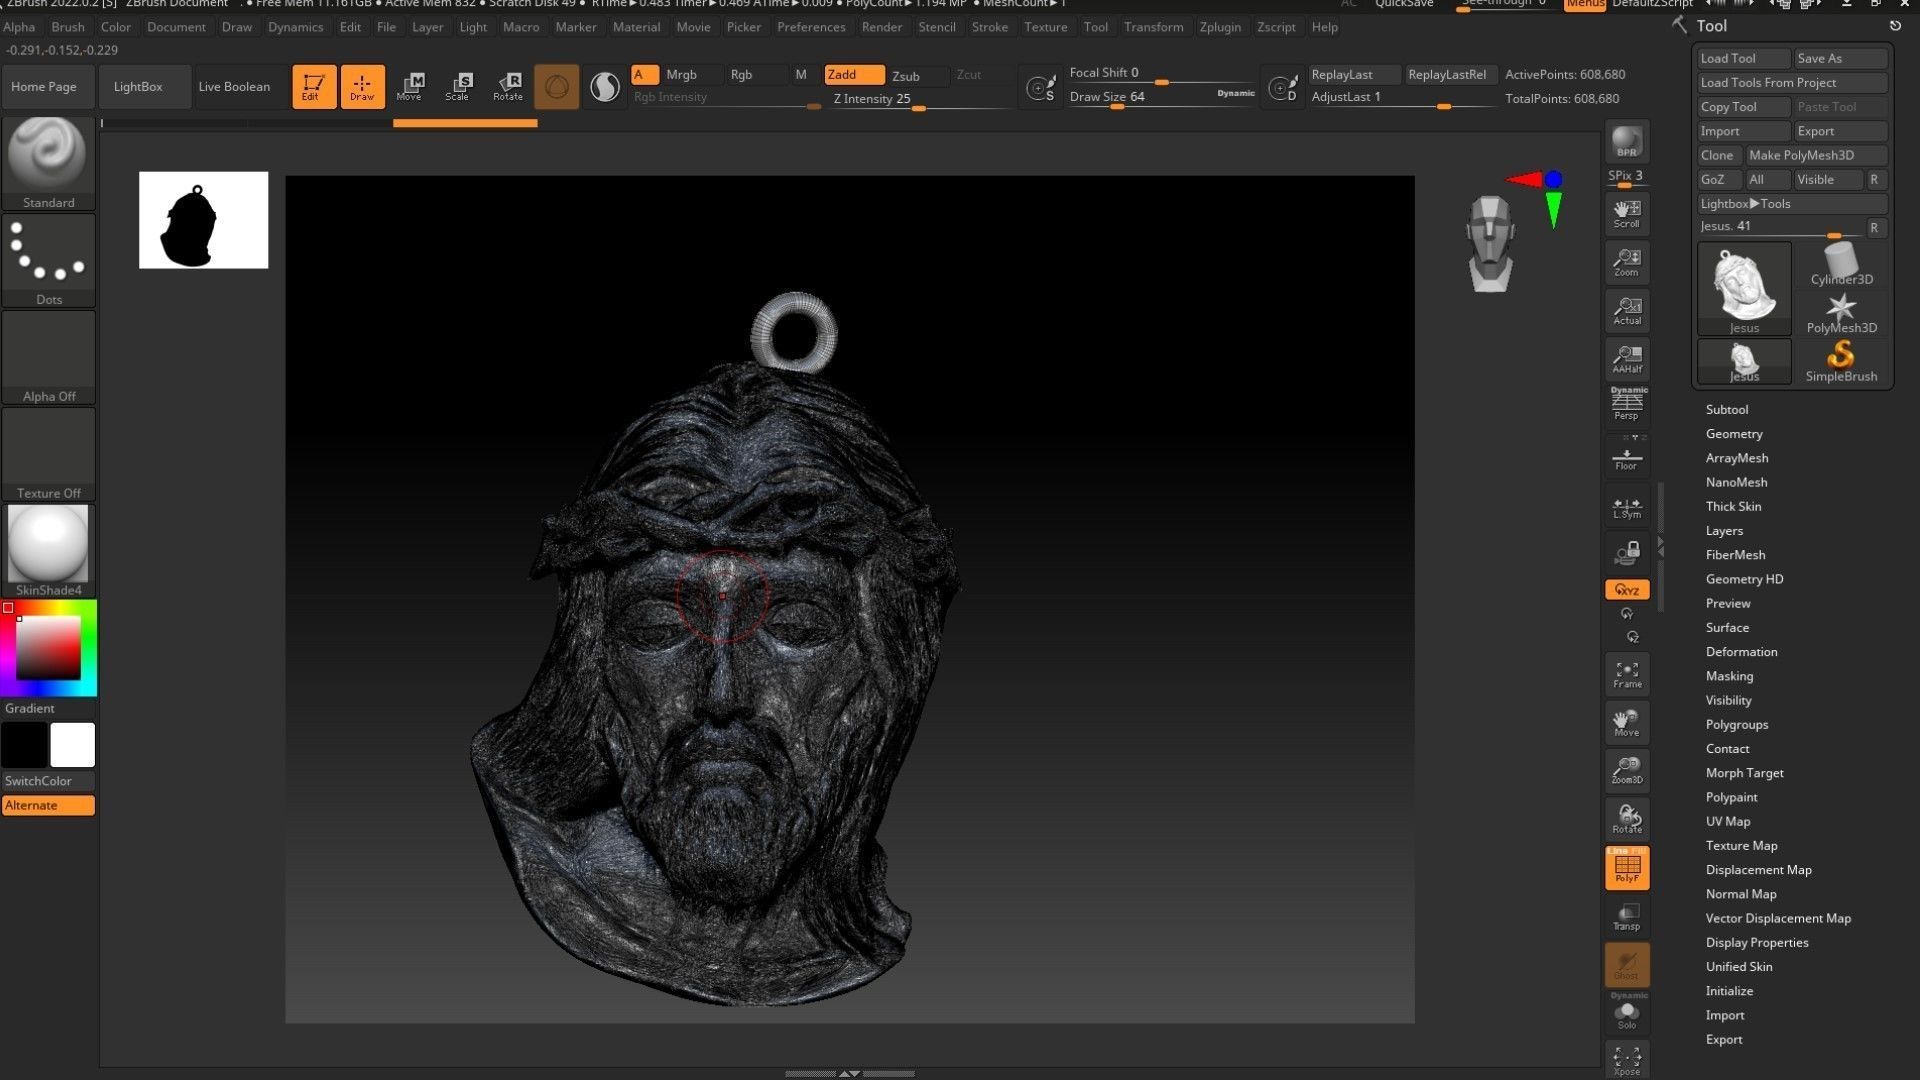Toggle Dynamic Persp perspective mode
This screenshot has width=1920, height=1080.
(x=1627, y=404)
